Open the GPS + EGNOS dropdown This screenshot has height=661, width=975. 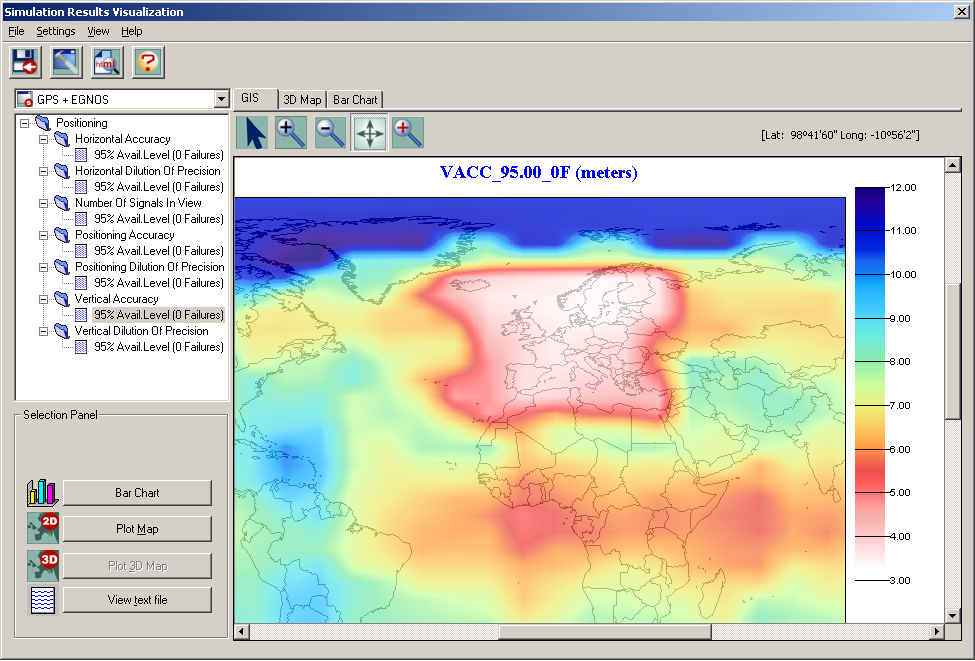point(221,99)
